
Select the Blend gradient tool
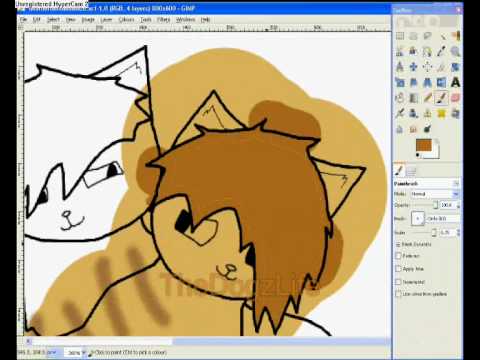413,98
